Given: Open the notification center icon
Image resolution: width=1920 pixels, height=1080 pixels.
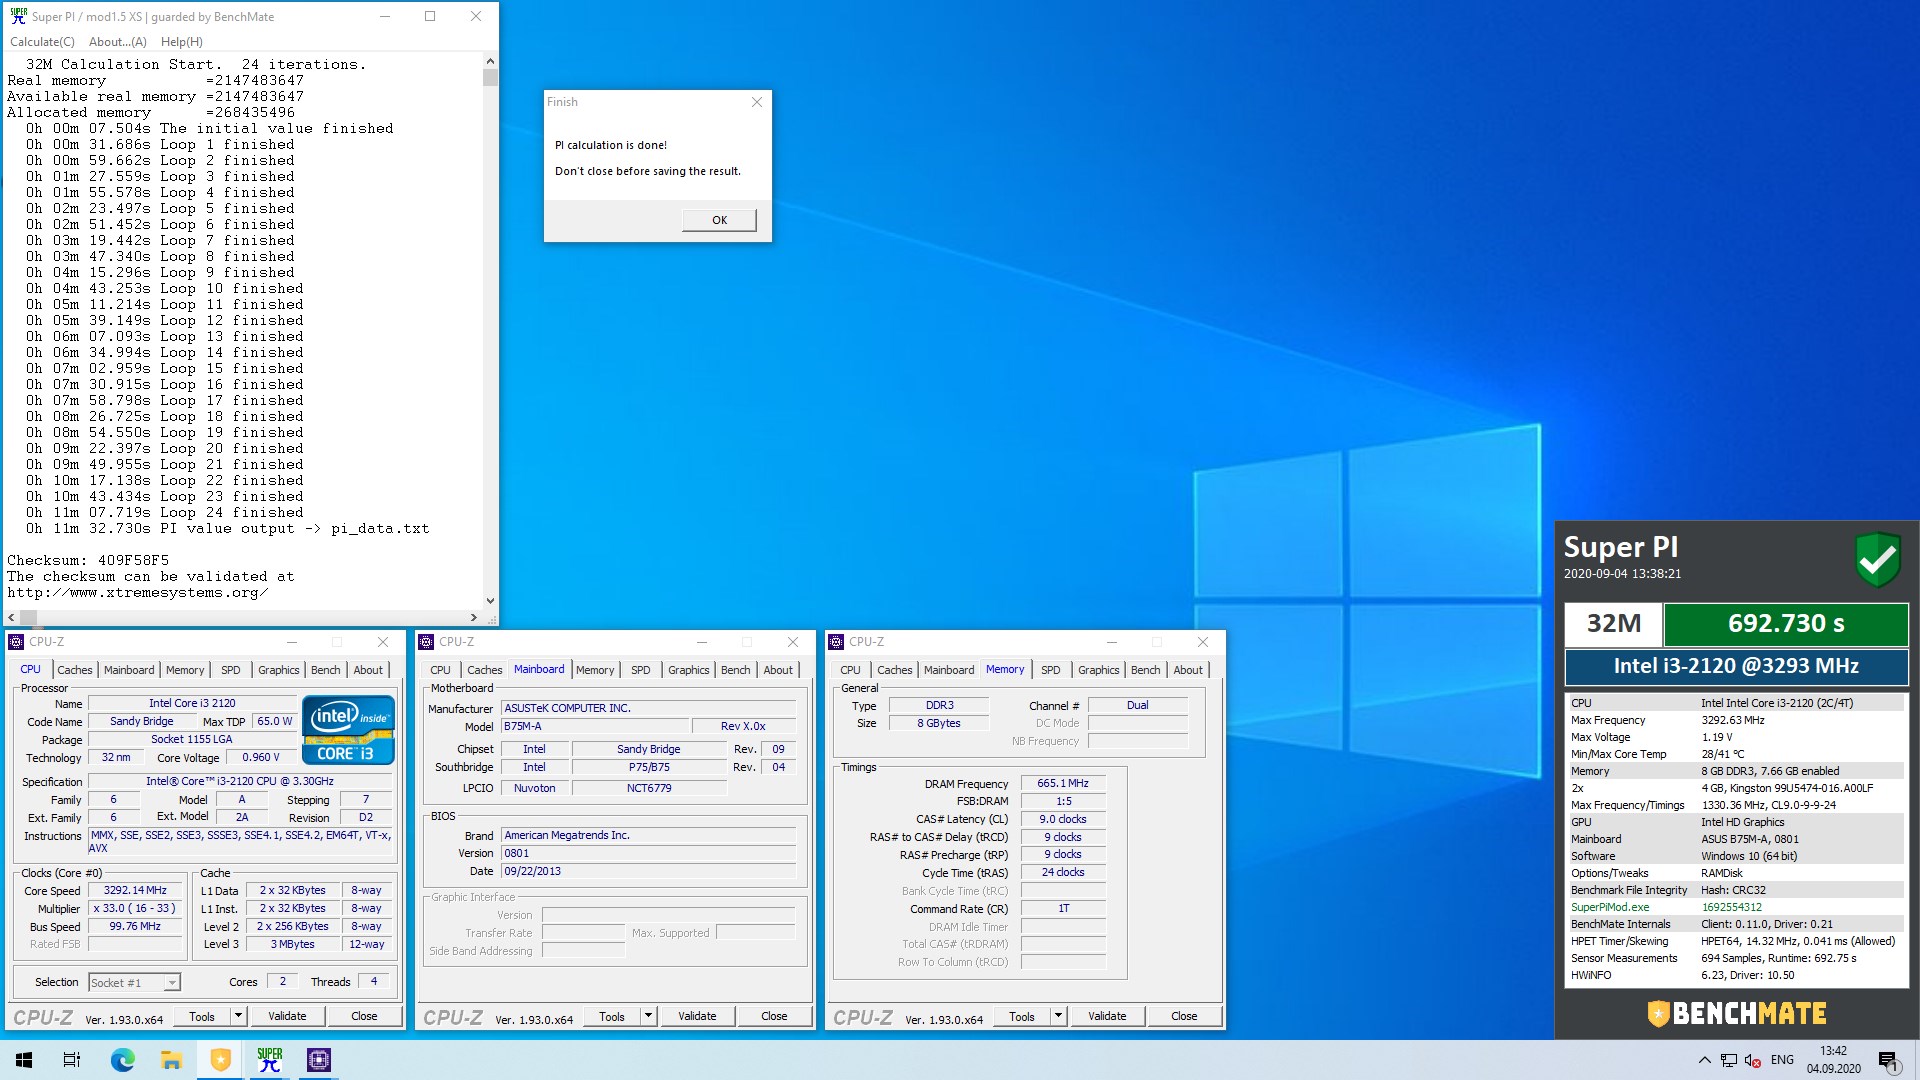Looking at the screenshot, I should [x=1888, y=1061].
